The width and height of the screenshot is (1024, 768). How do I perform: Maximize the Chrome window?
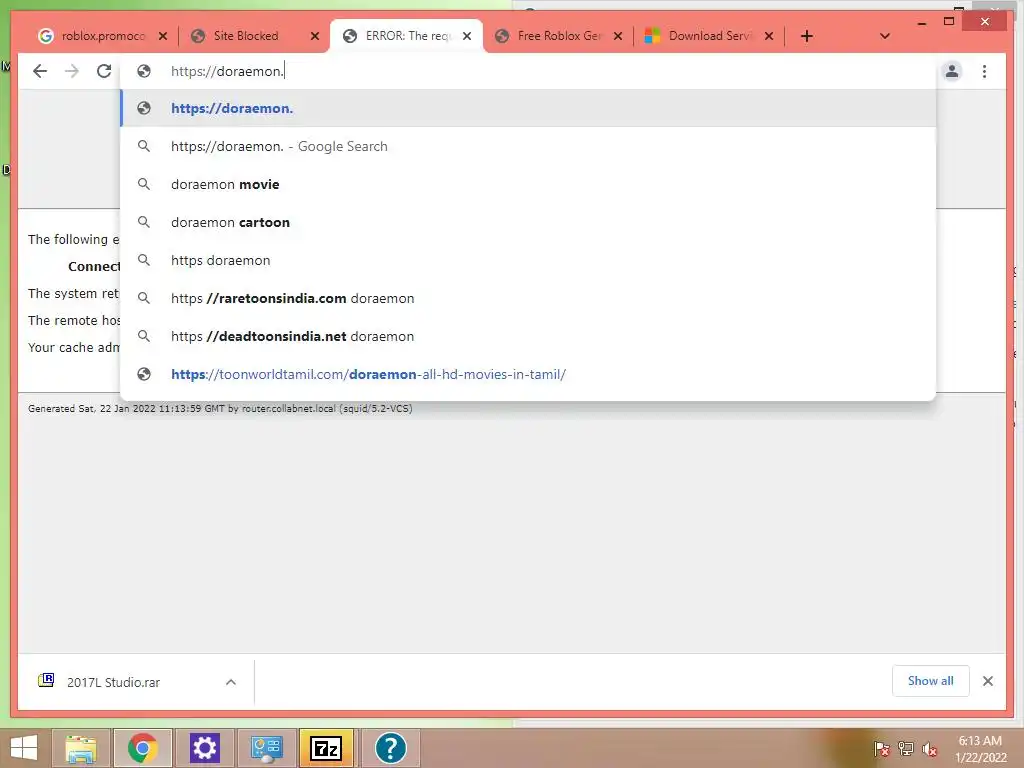949,22
